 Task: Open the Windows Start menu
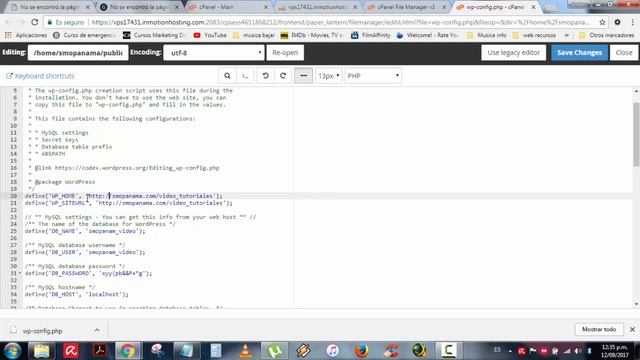[x=13, y=351]
